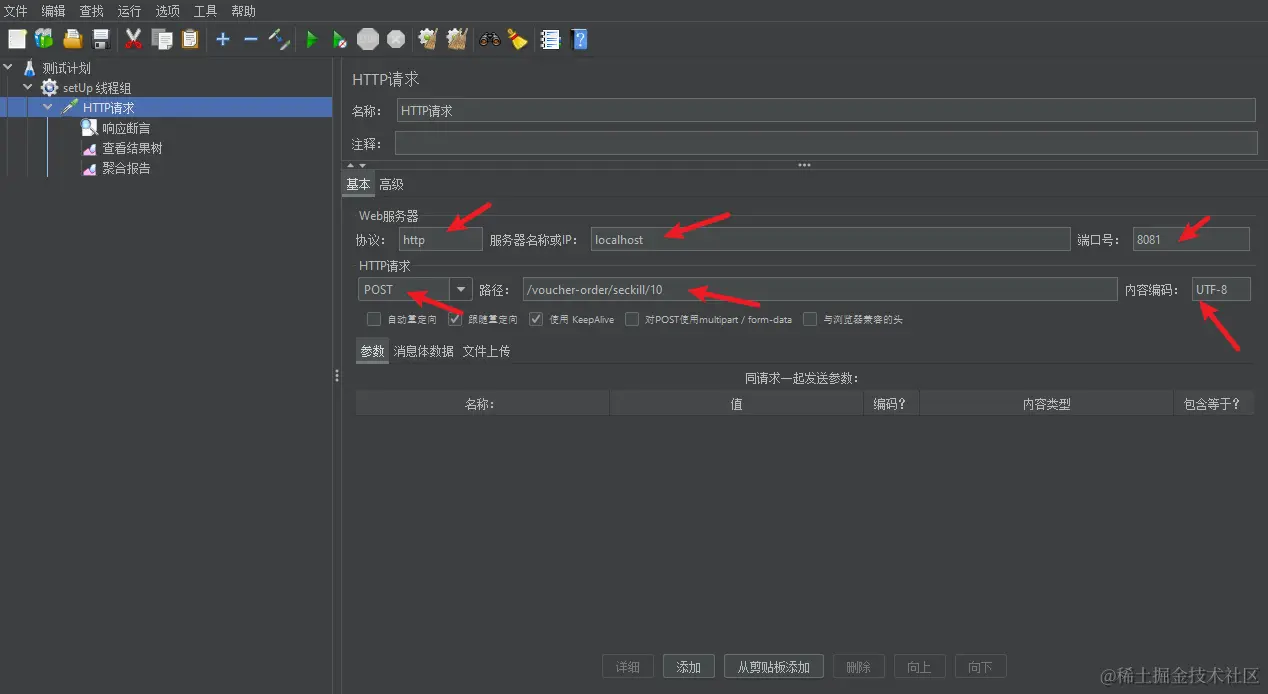Screen dimensions: 1268x694
Task: Click the Cut scissors icon
Action: point(133,39)
